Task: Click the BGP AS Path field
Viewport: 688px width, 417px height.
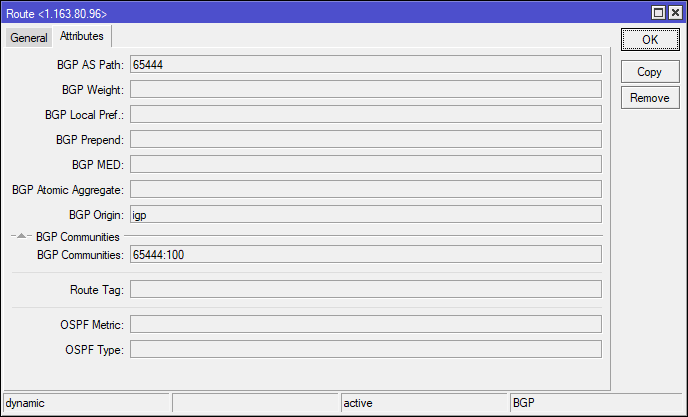Action: pos(366,65)
